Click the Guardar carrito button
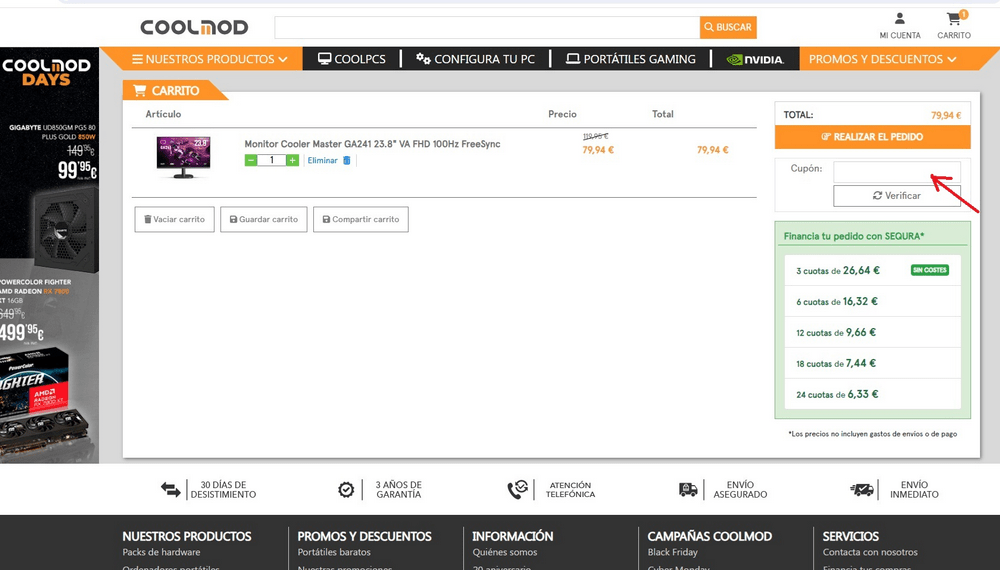This screenshot has width=1000, height=570. 263,219
